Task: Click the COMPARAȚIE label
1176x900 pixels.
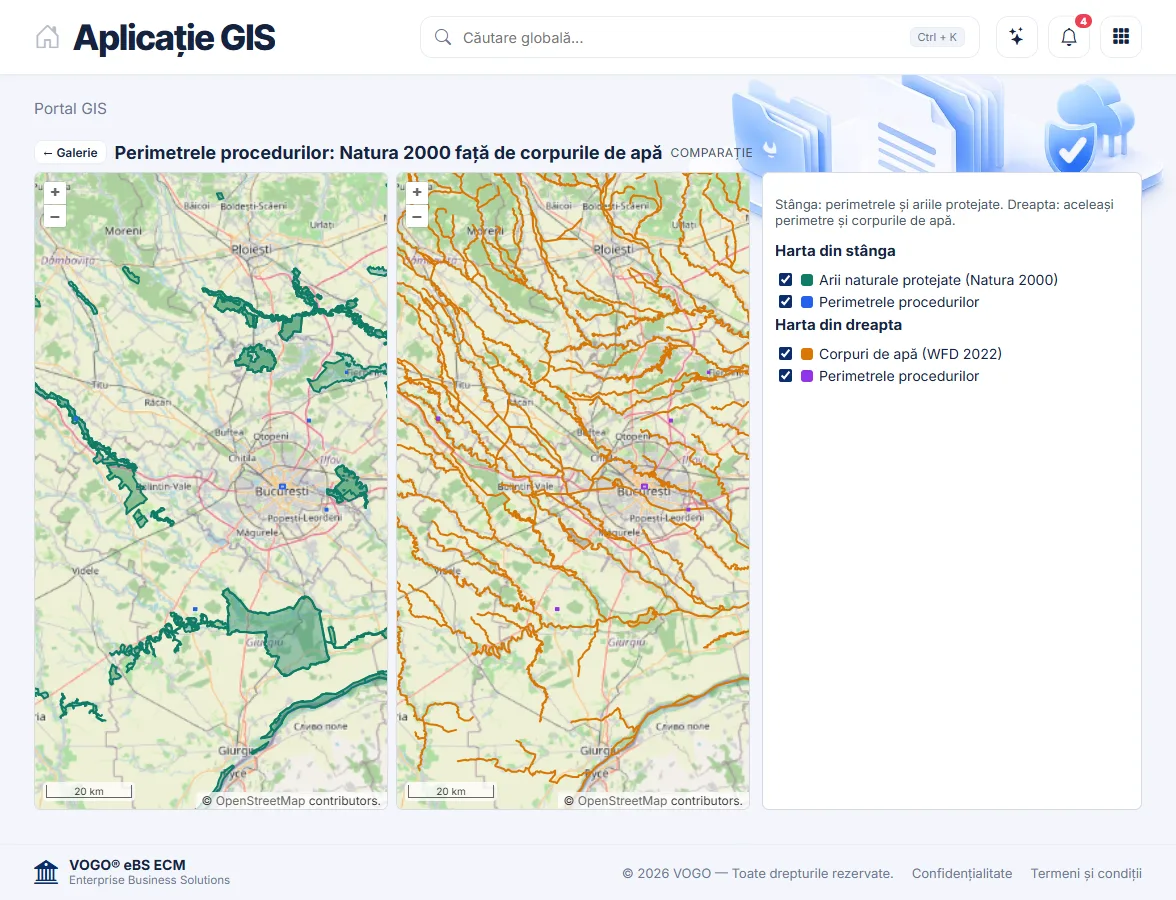Action: pyautogui.click(x=711, y=153)
